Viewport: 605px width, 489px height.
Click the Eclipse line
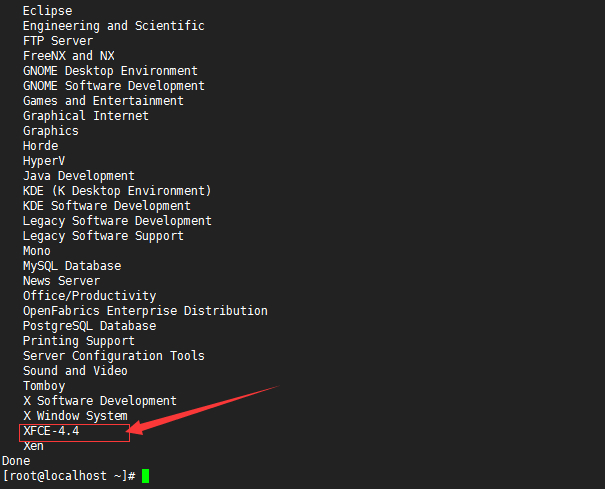click(47, 11)
